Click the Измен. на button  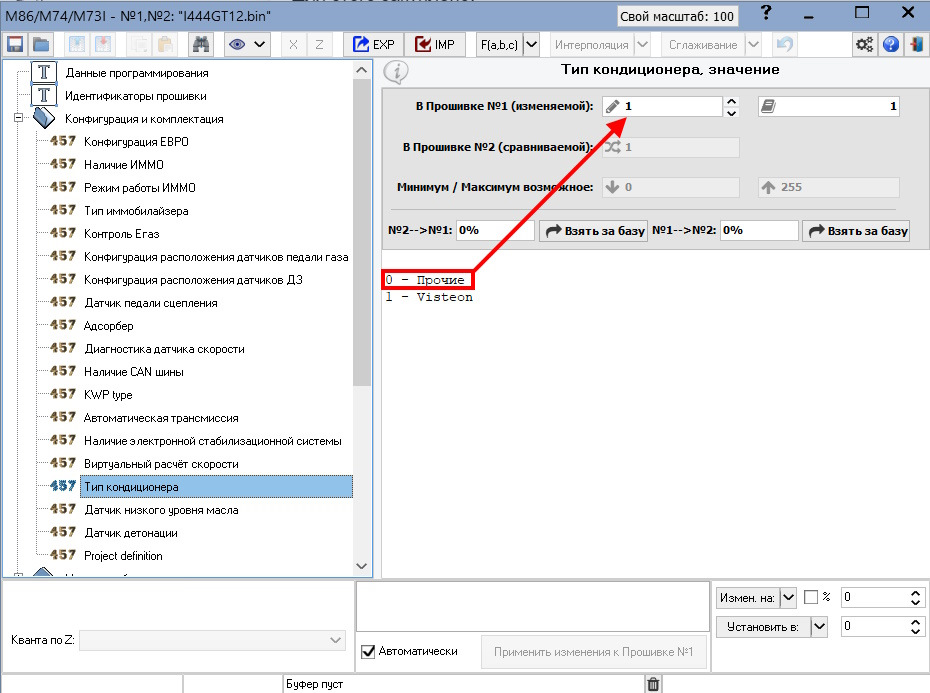(x=747, y=597)
